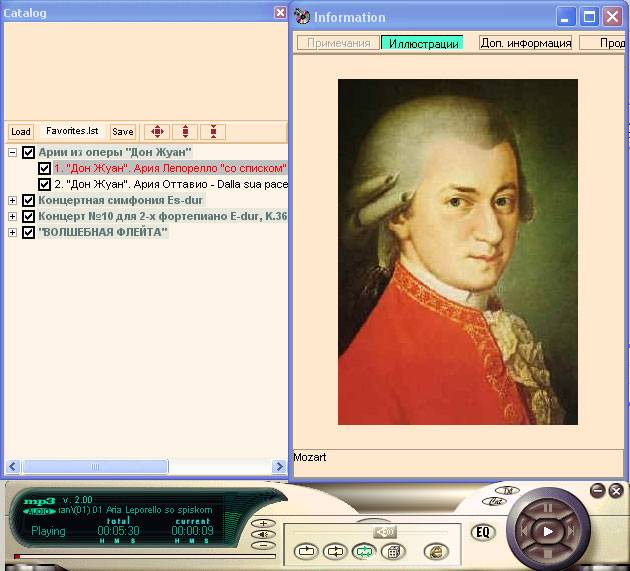
Task: Decrease volume with the minus button
Action: click(x=263, y=546)
